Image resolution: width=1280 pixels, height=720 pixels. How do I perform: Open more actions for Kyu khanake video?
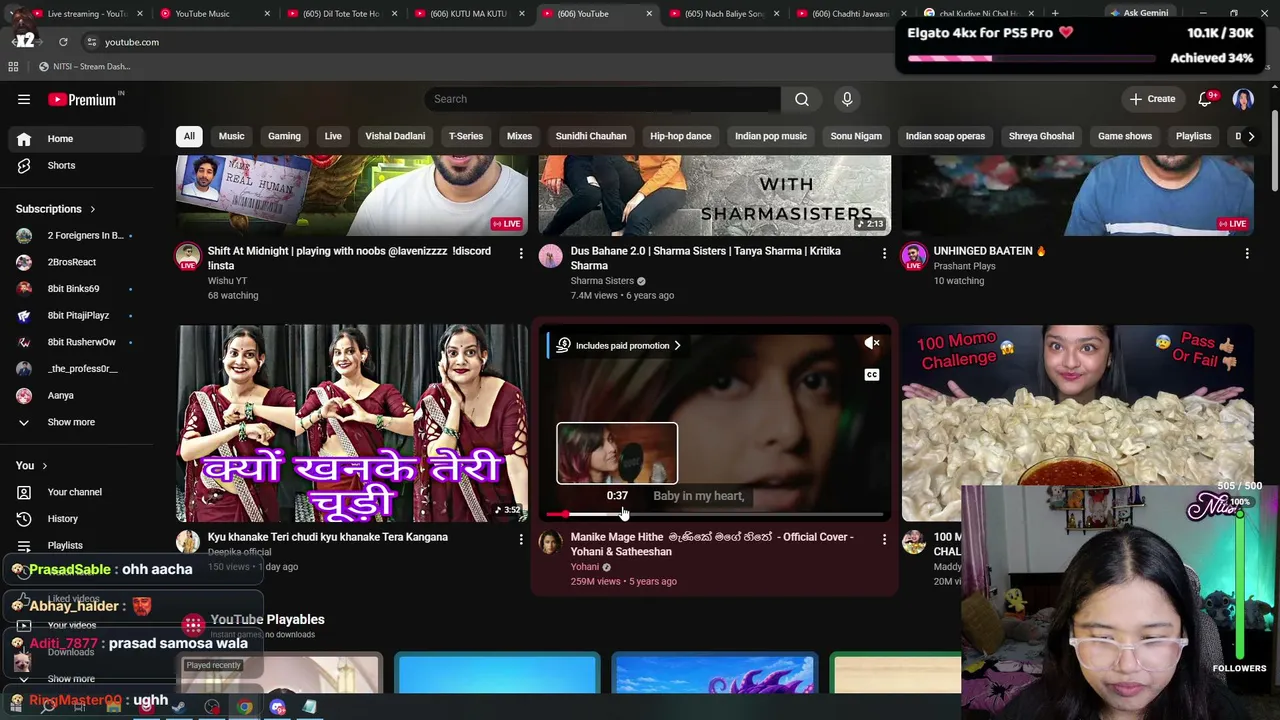coord(521,540)
